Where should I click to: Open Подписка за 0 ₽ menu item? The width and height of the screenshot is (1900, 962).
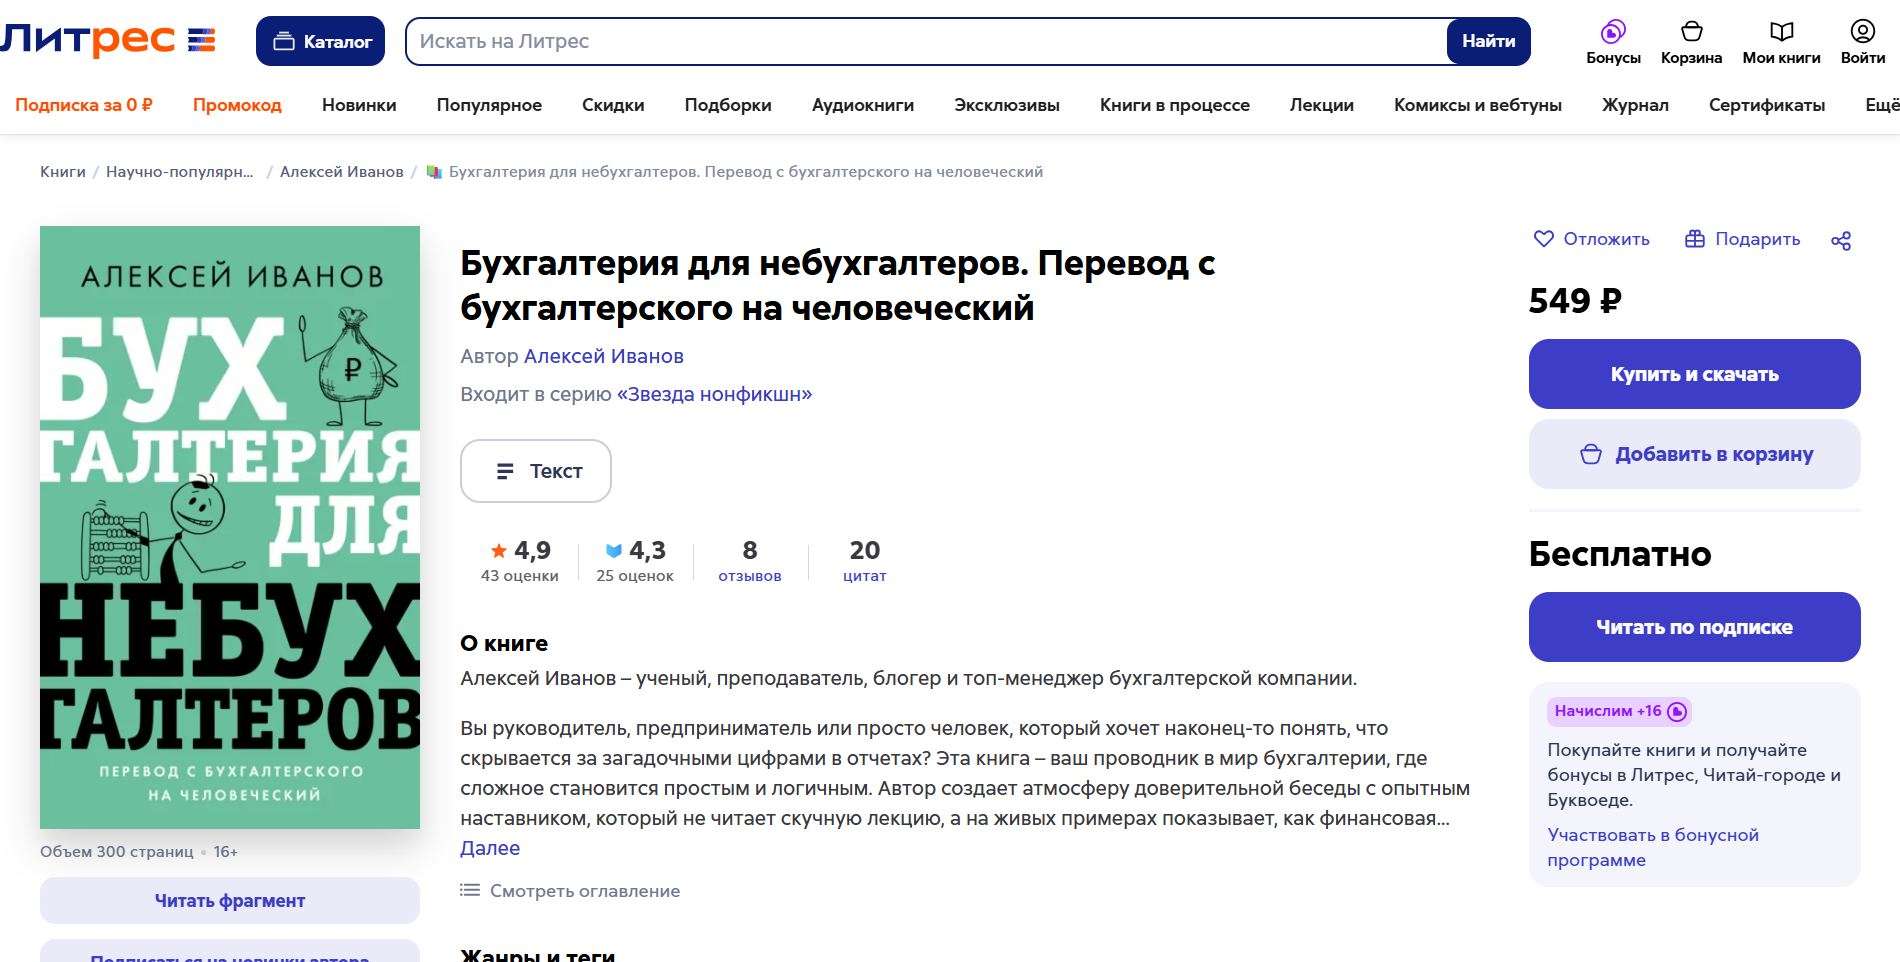[x=84, y=105]
